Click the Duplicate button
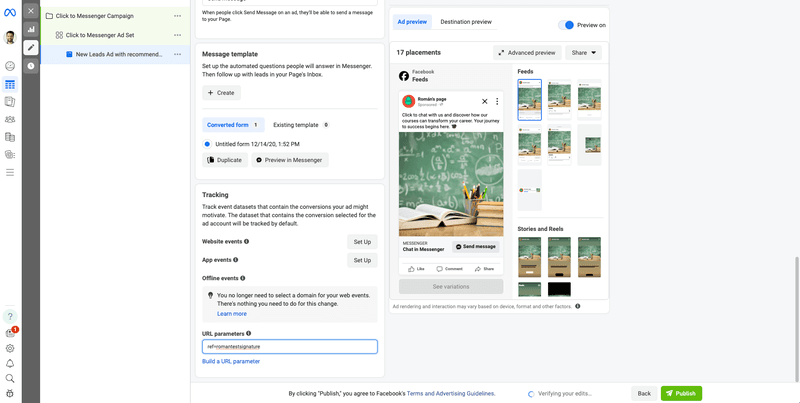The height and width of the screenshot is (403, 800). [x=225, y=160]
